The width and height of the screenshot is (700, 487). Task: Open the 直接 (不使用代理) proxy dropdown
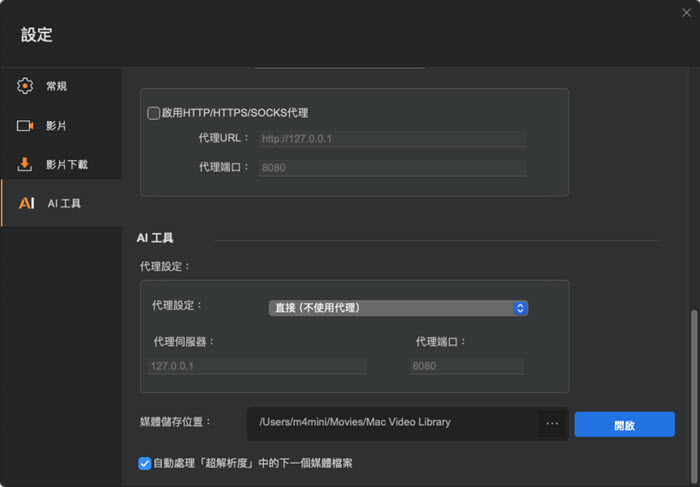point(398,308)
